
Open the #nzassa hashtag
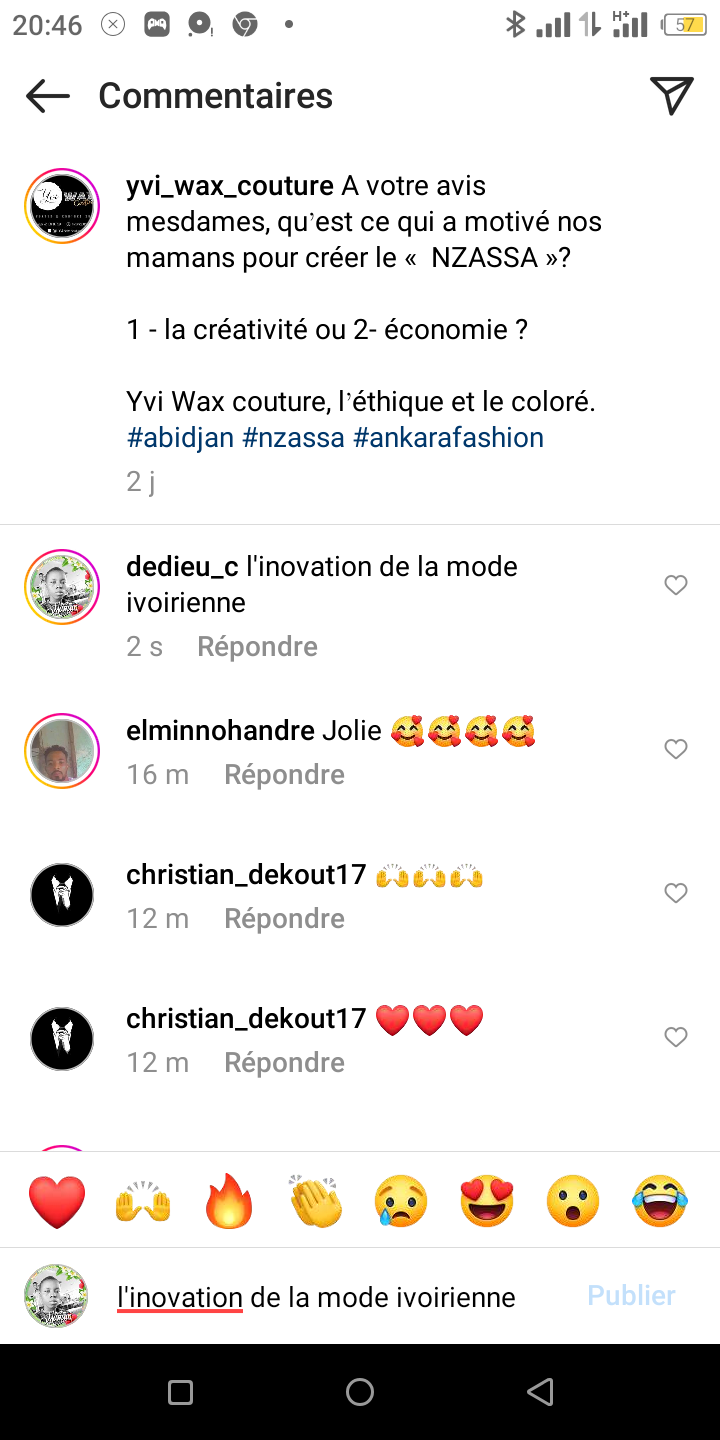[x=293, y=438]
